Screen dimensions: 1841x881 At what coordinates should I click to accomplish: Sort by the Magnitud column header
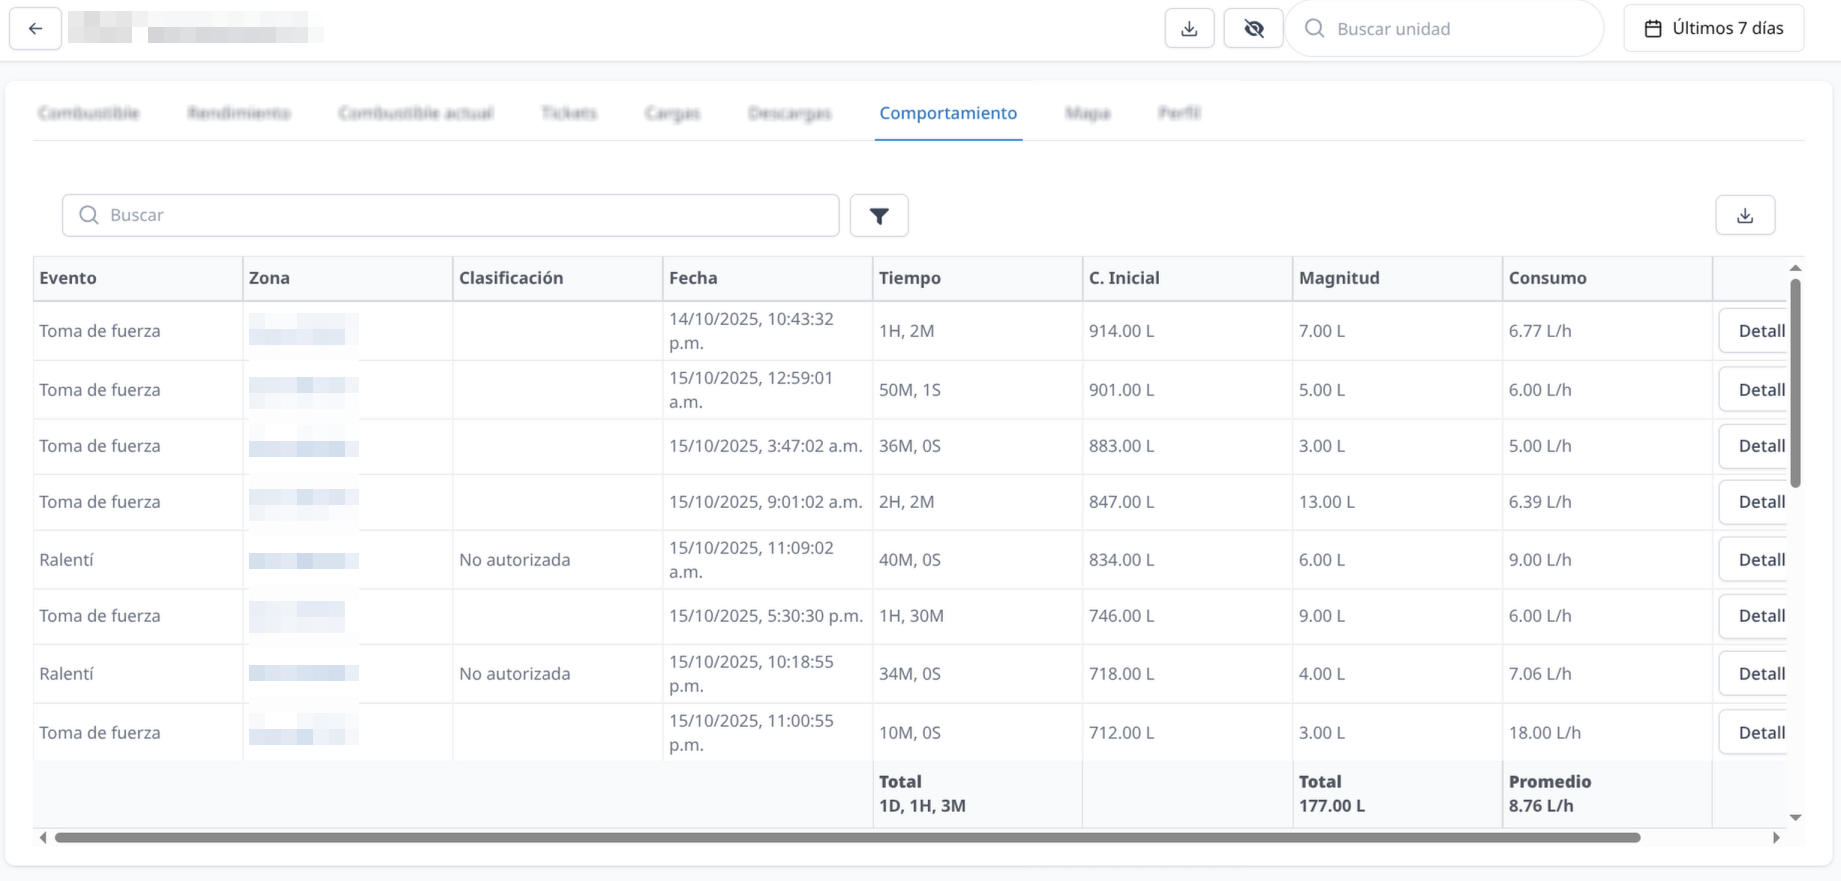click(x=1398, y=278)
